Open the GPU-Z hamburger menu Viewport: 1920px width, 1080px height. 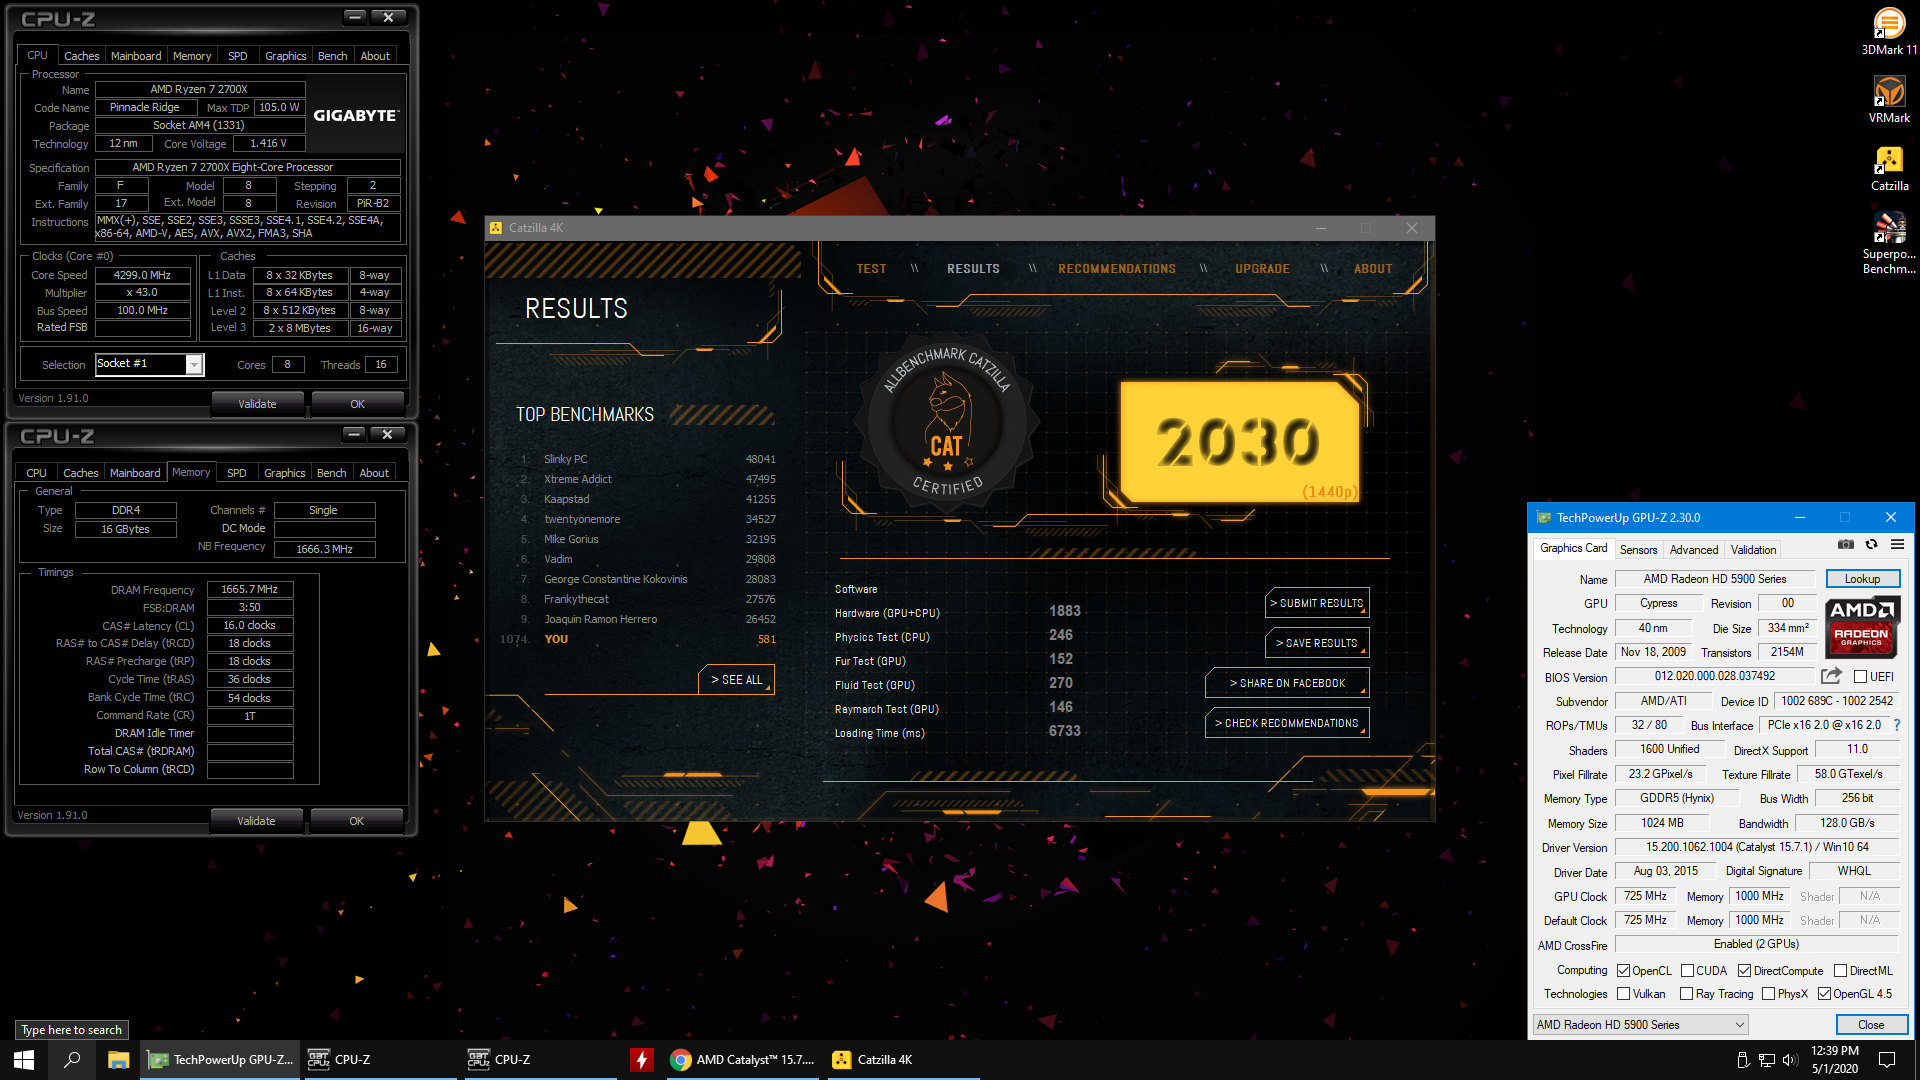tap(1897, 545)
